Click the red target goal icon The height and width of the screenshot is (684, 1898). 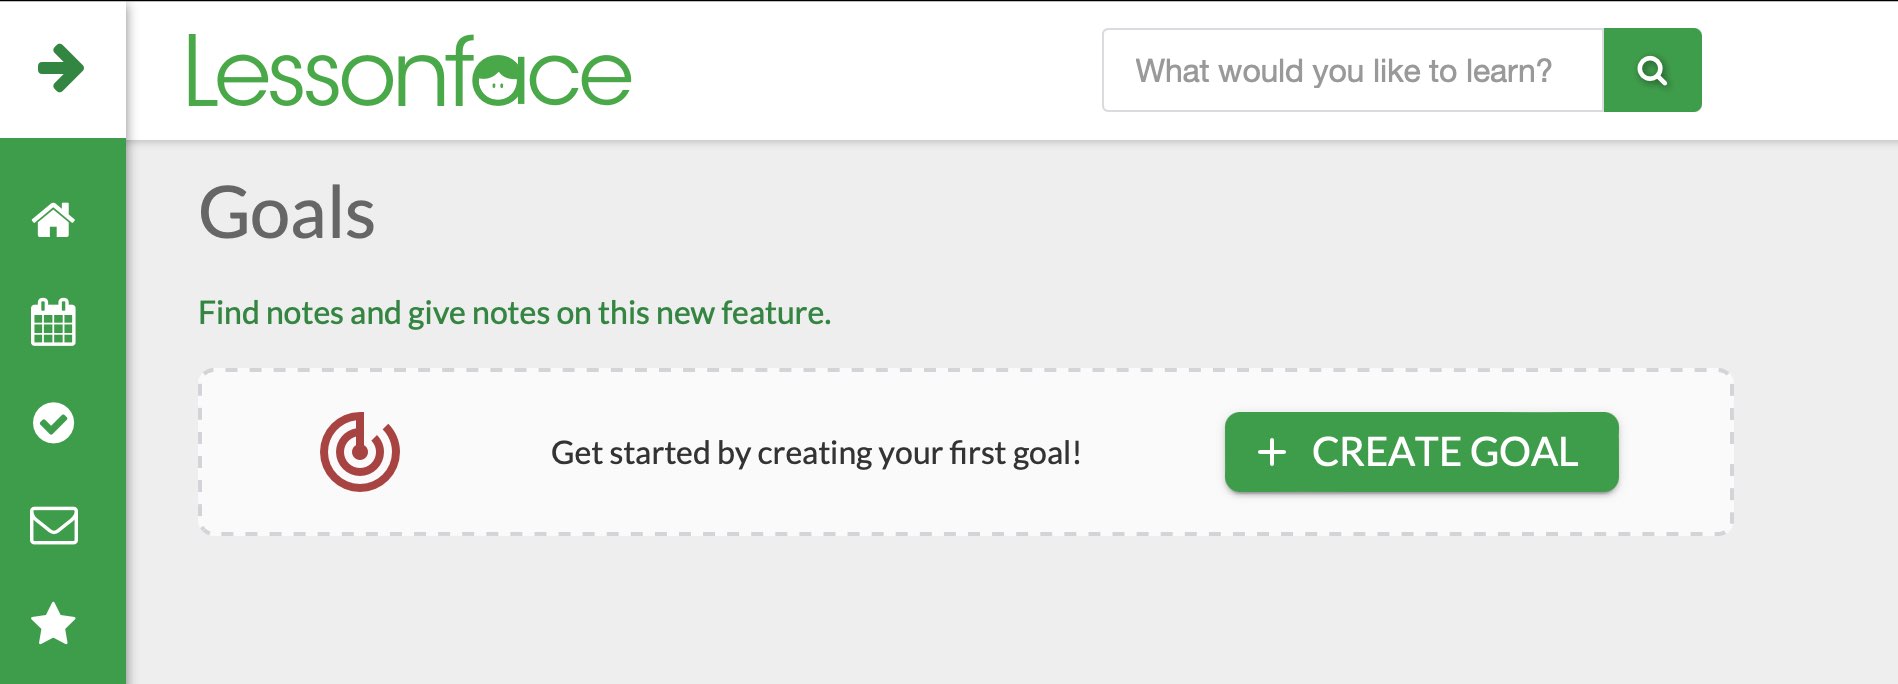360,452
